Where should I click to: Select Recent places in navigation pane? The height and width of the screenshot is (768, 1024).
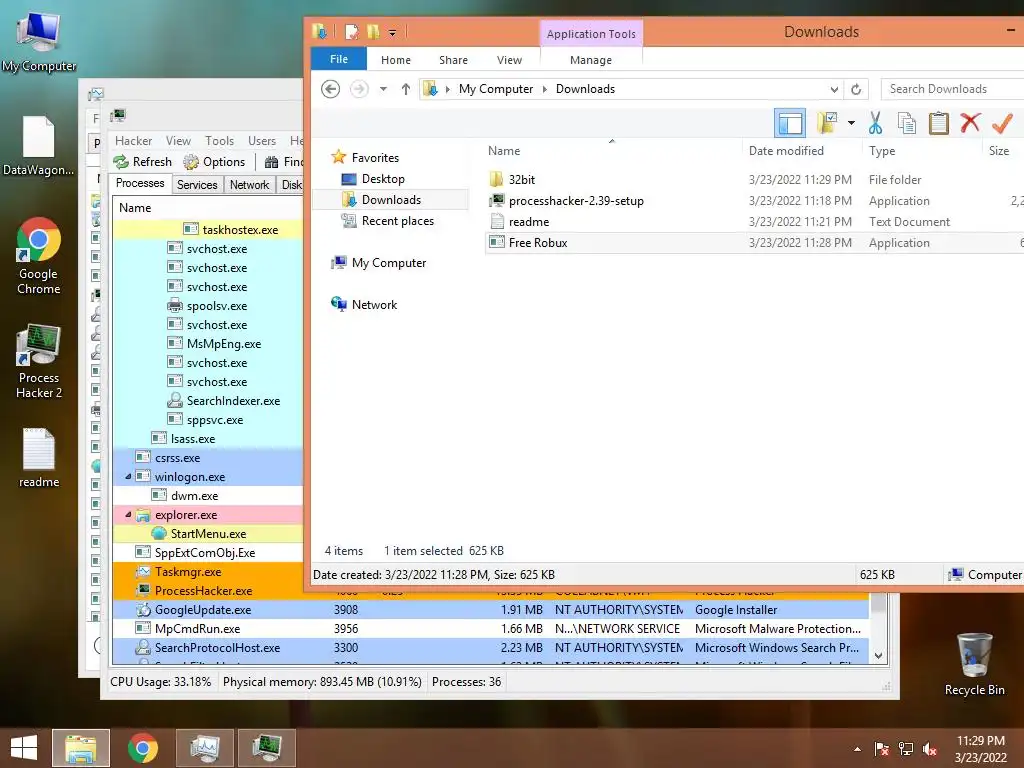pos(398,221)
